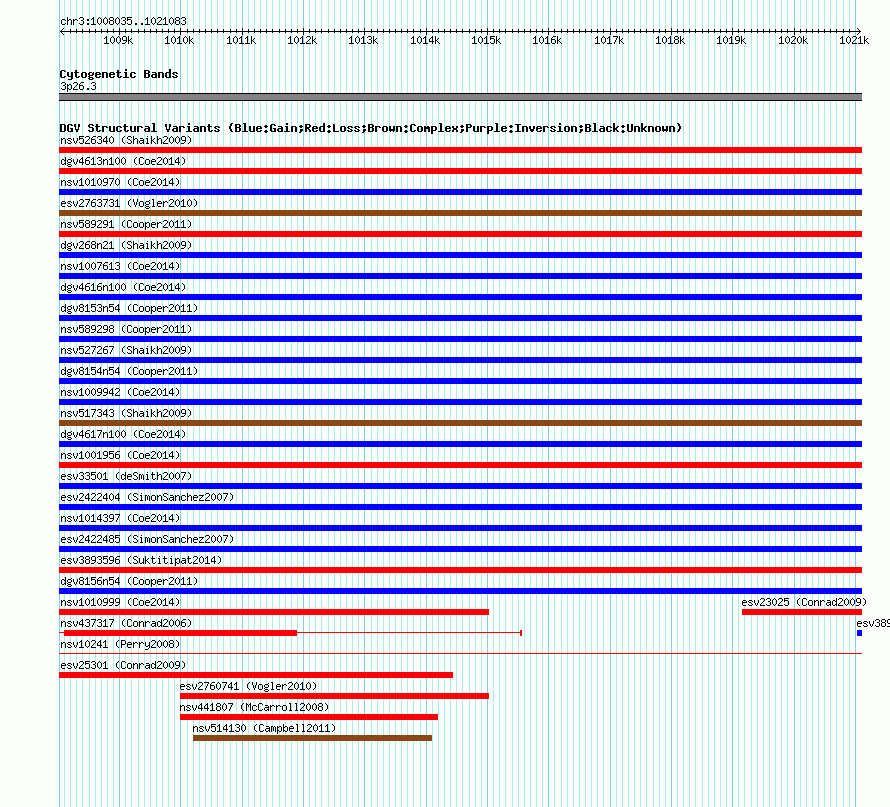
Task: Select the nsv517343 (Shaikh2009) brown complex bar
Action: pos(460,423)
